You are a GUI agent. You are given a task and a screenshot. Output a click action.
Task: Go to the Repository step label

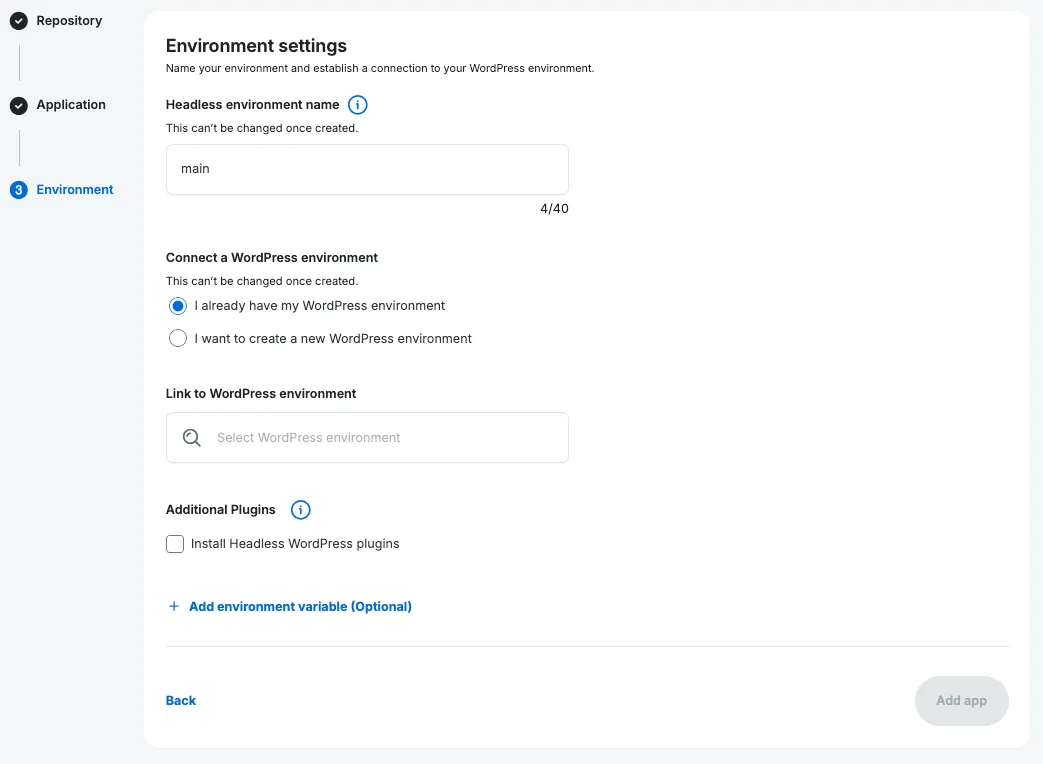(69, 21)
